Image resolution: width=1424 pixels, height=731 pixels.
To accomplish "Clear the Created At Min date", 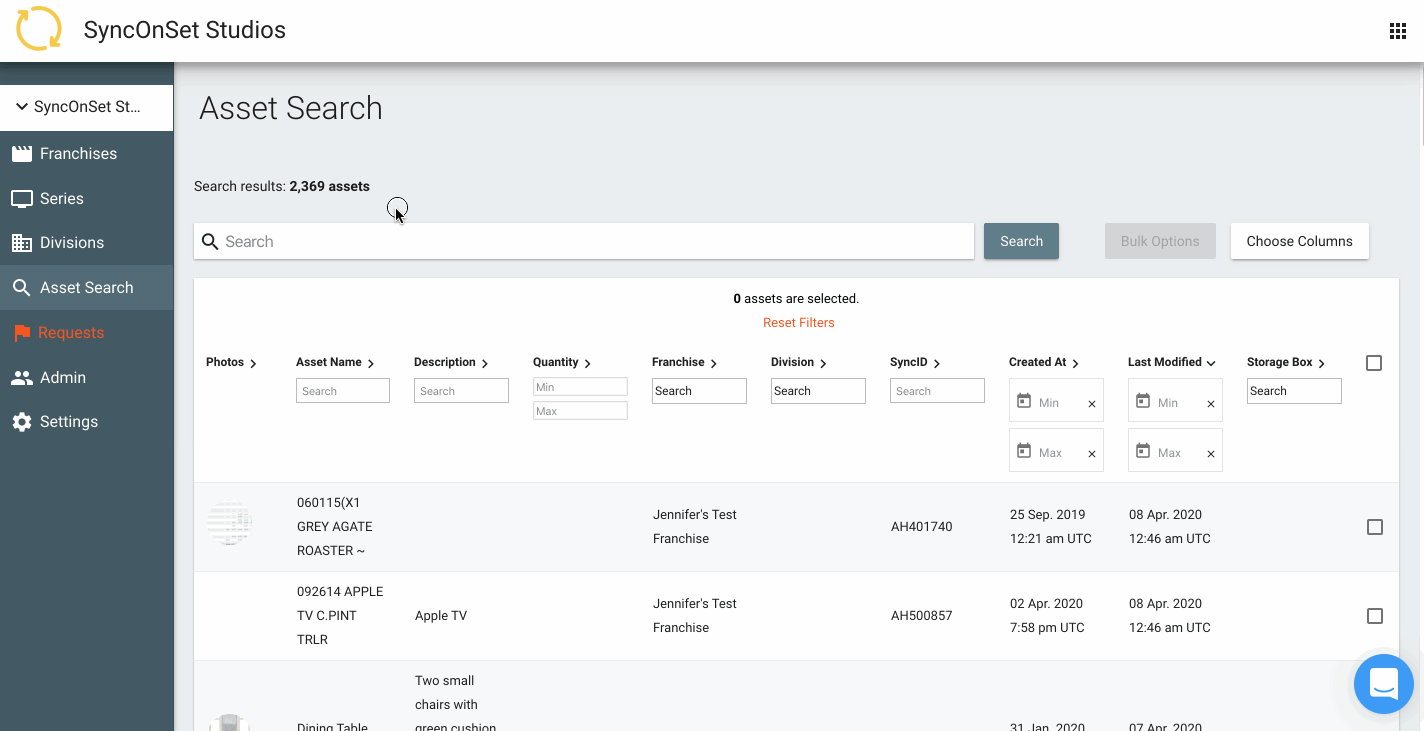I will pos(1092,404).
